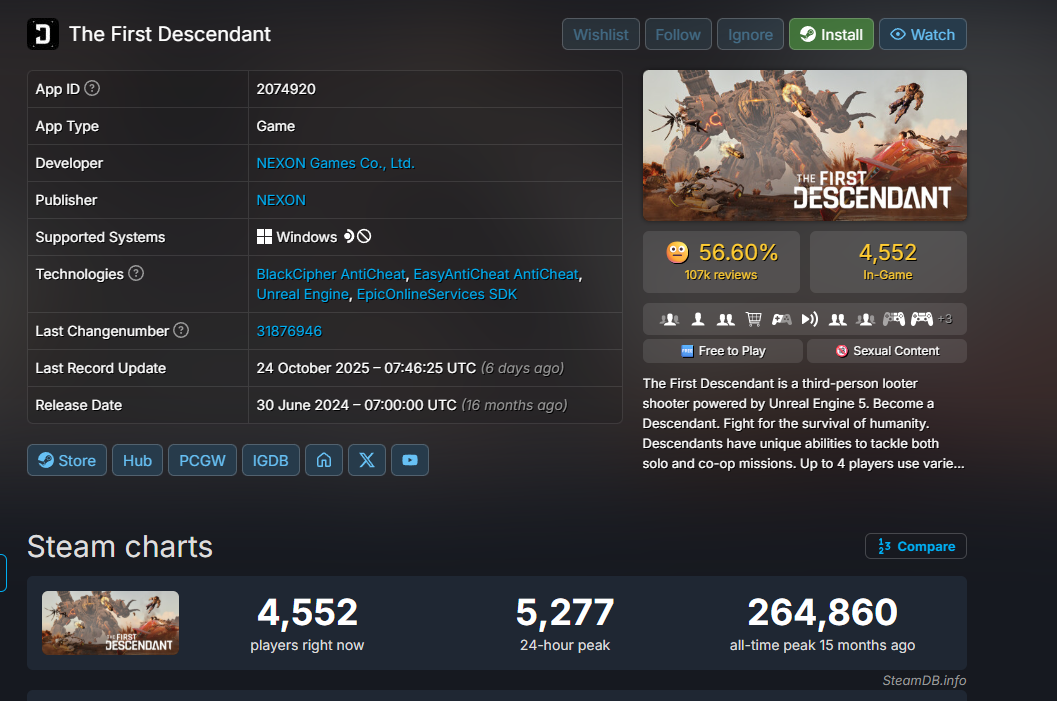
Task: Visit the game's homepage via house icon
Action: (324, 460)
